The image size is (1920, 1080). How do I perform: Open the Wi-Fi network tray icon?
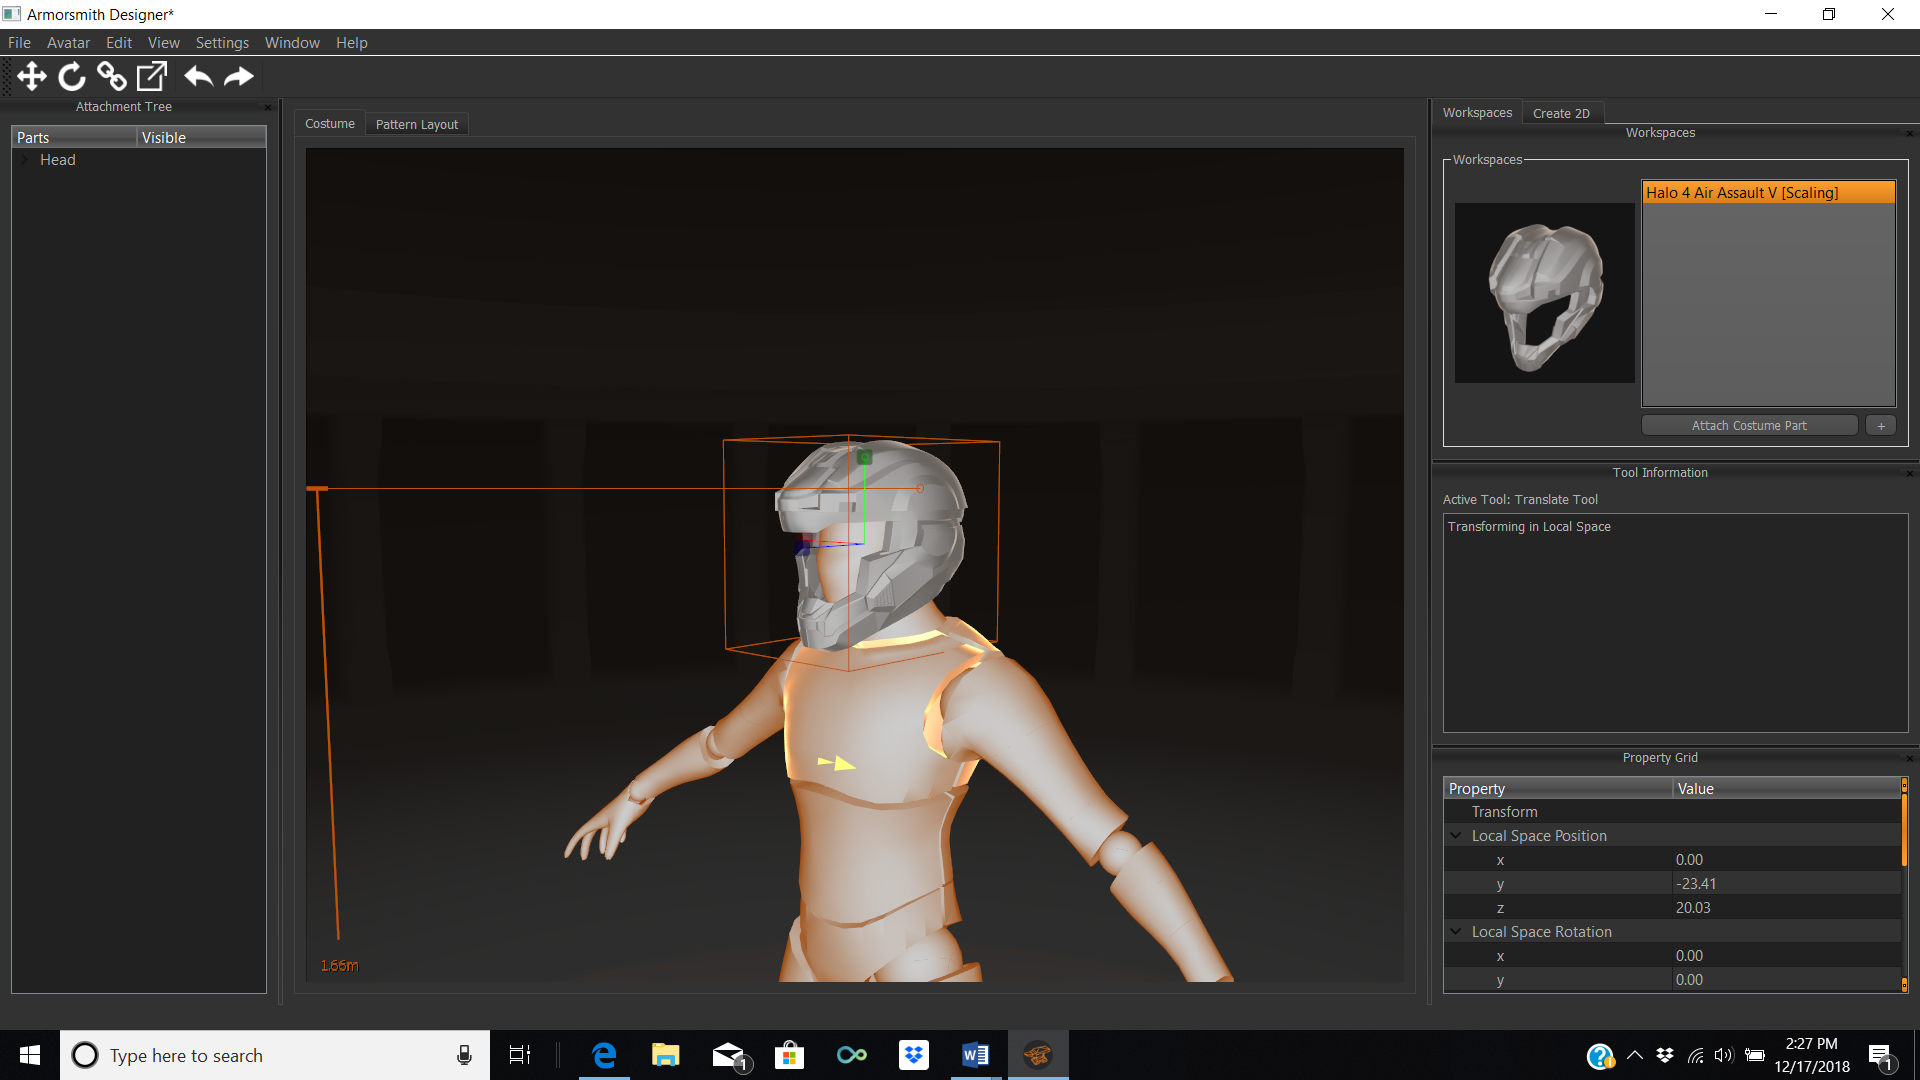pyautogui.click(x=1695, y=1055)
